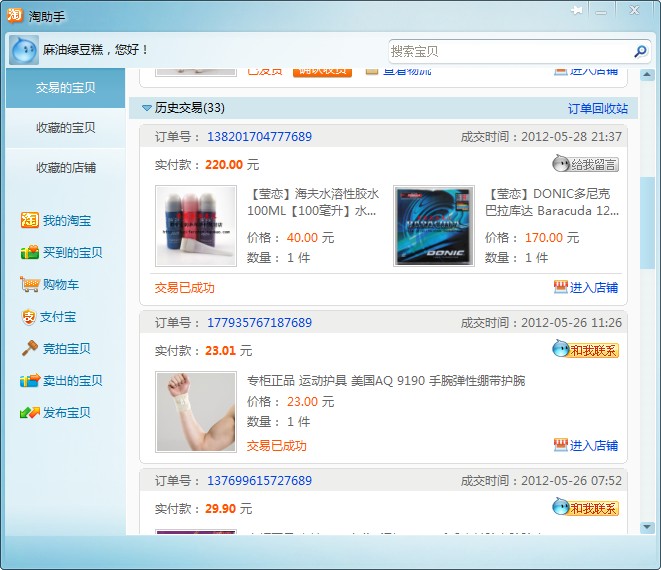Click the vertical scrollbar thumb

coord(647,223)
